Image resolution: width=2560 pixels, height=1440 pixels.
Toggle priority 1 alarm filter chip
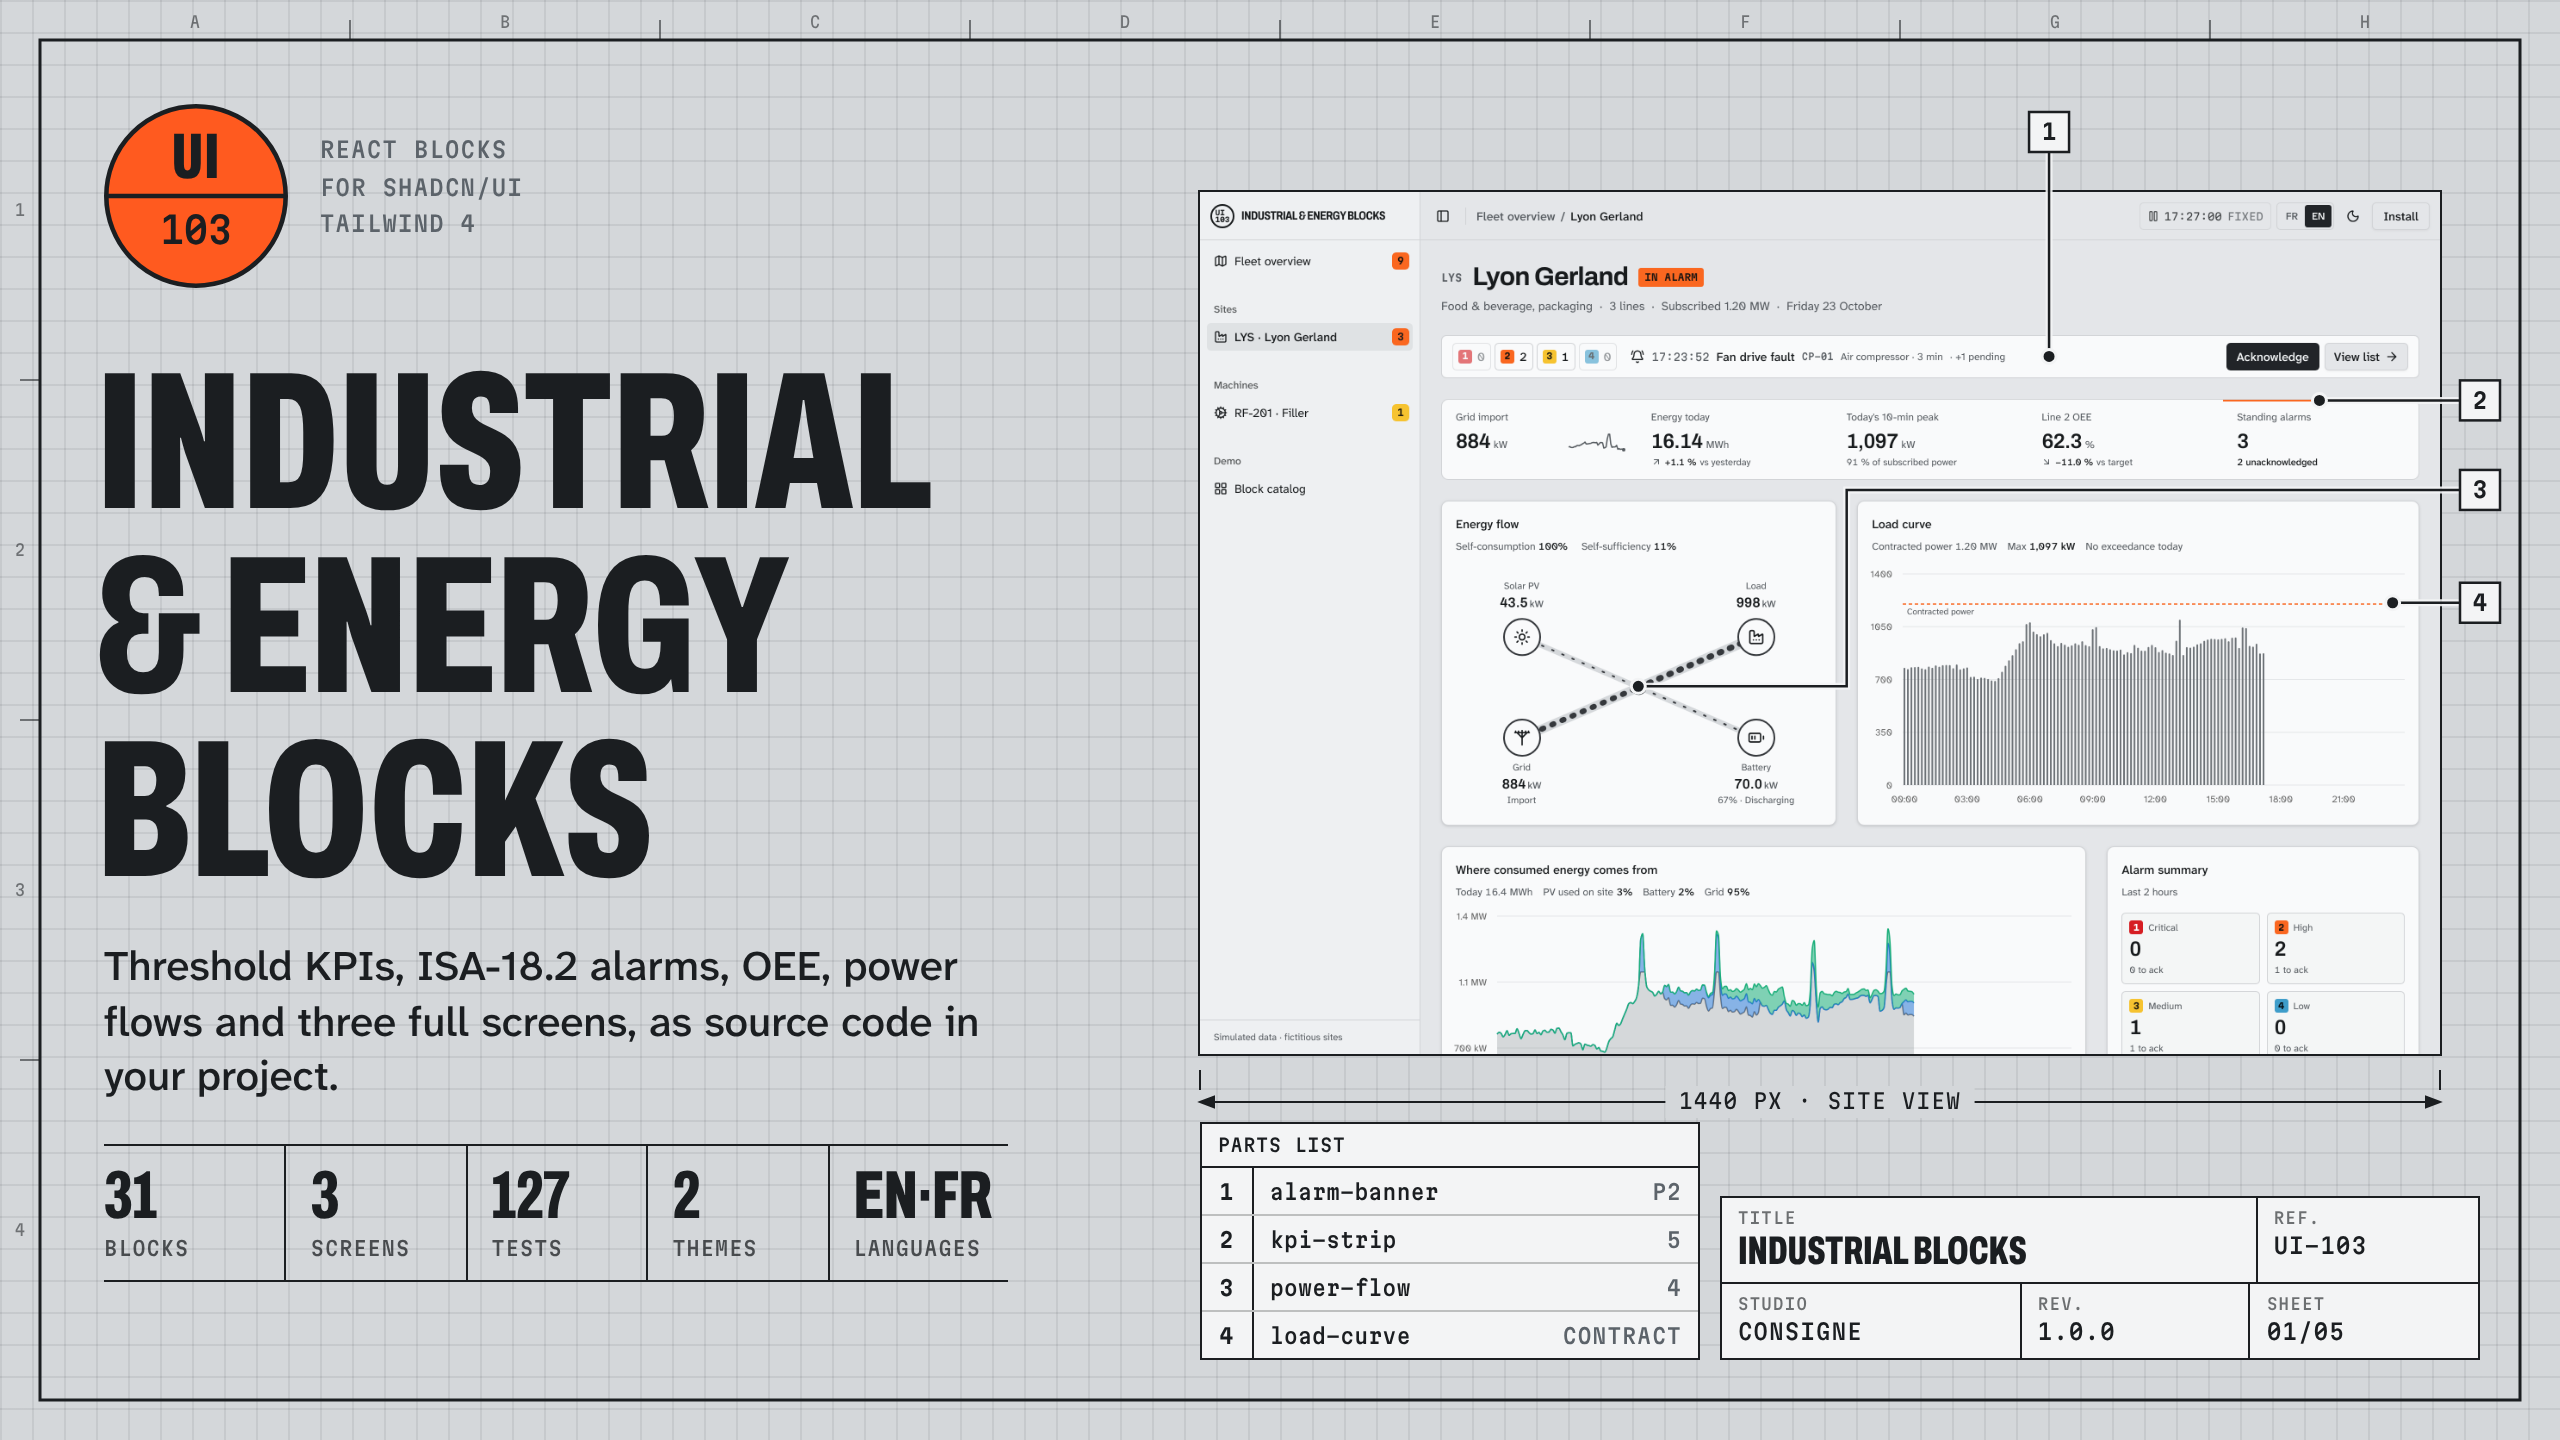point(1471,357)
